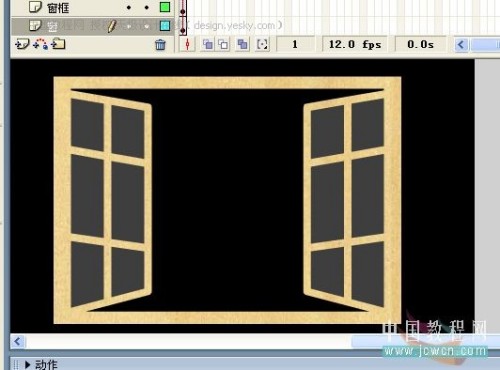
Task: Click the Add Motion Guide icon
Action: tap(40, 44)
